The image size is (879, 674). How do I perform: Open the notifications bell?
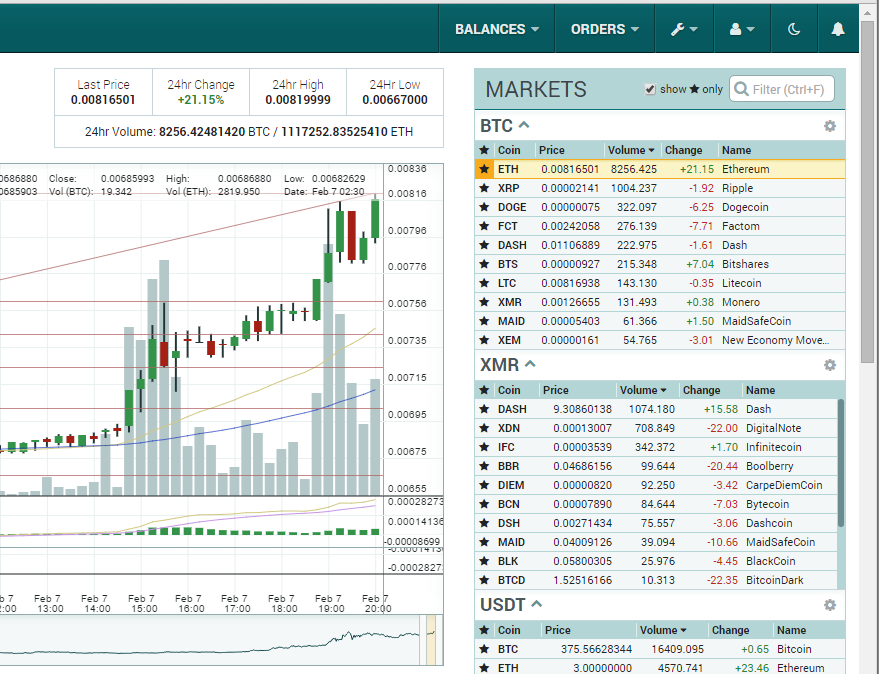(x=838, y=29)
